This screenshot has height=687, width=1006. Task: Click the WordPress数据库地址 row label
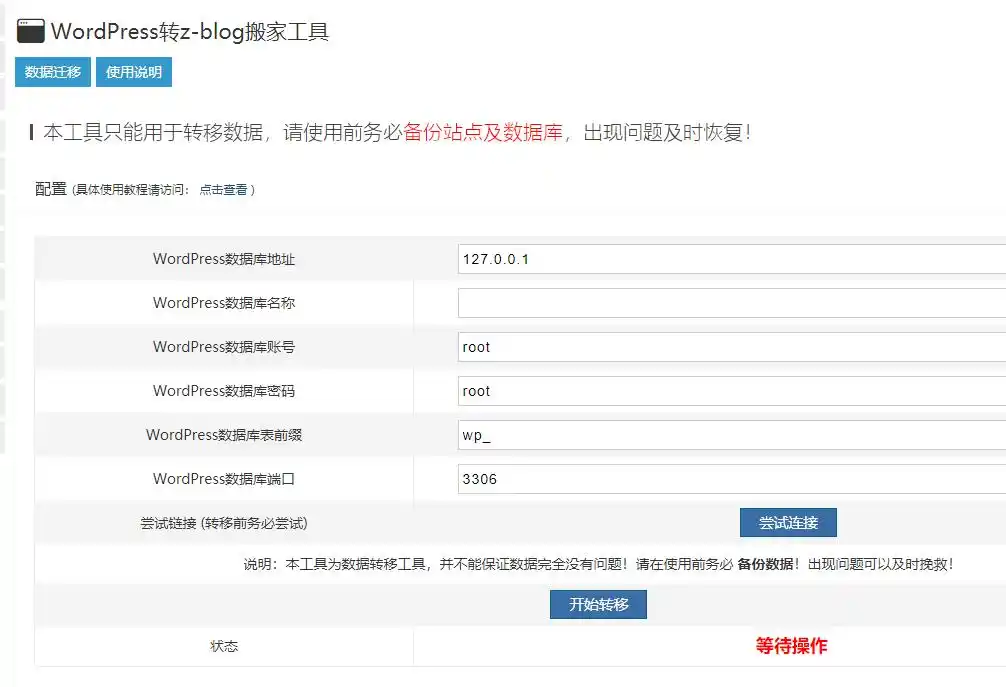pyautogui.click(x=224, y=259)
